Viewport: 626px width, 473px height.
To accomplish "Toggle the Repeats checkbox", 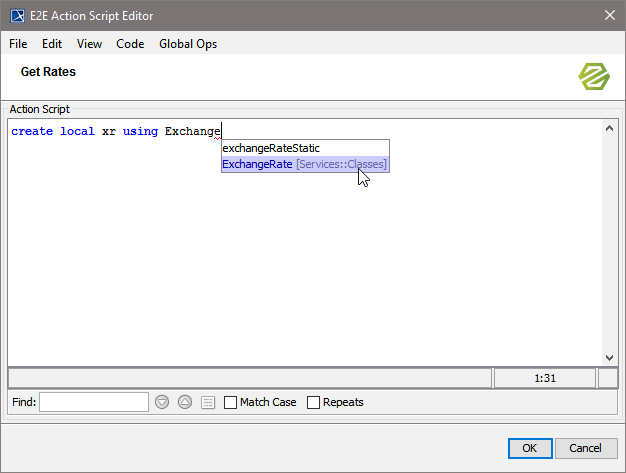I will [314, 402].
